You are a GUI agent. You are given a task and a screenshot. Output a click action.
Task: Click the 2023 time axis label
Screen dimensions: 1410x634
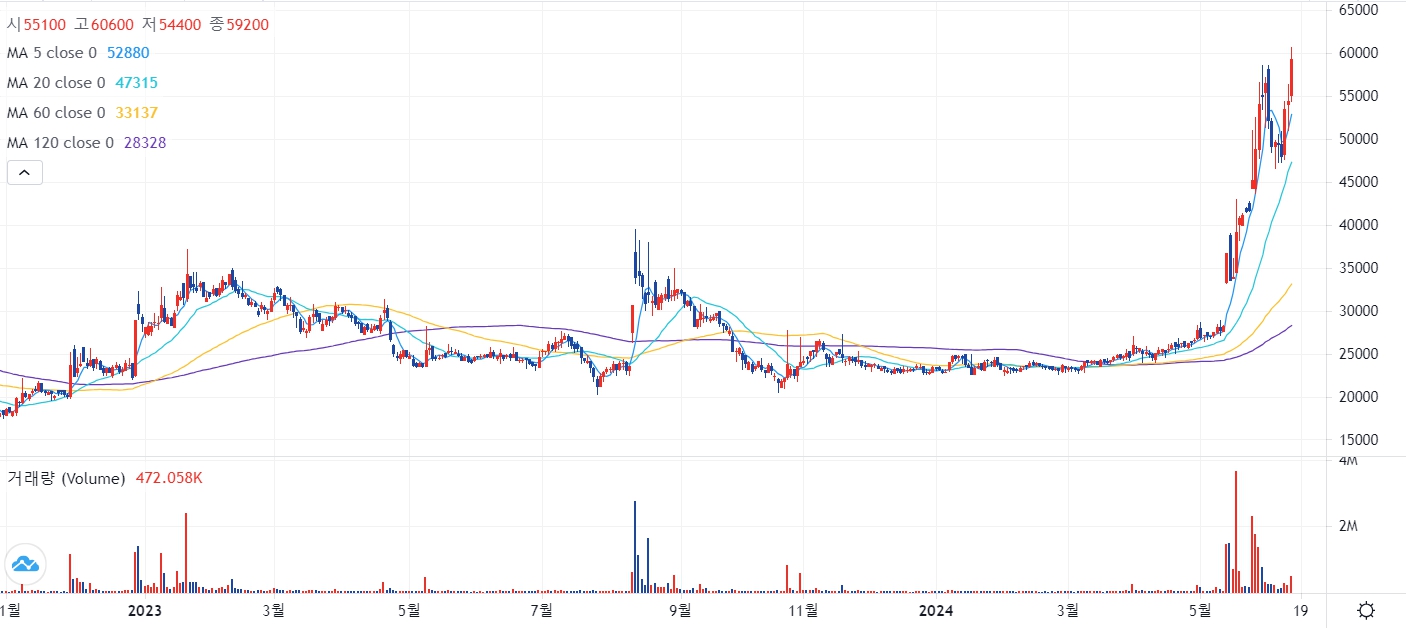[145, 609]
